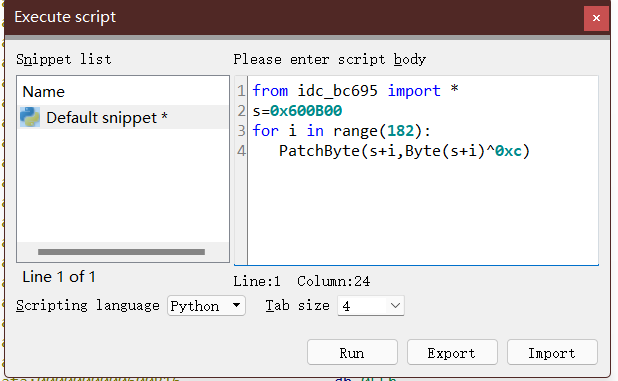The image size is (618, 381).
Task: Click the Name column header
Action: (43, 92)
